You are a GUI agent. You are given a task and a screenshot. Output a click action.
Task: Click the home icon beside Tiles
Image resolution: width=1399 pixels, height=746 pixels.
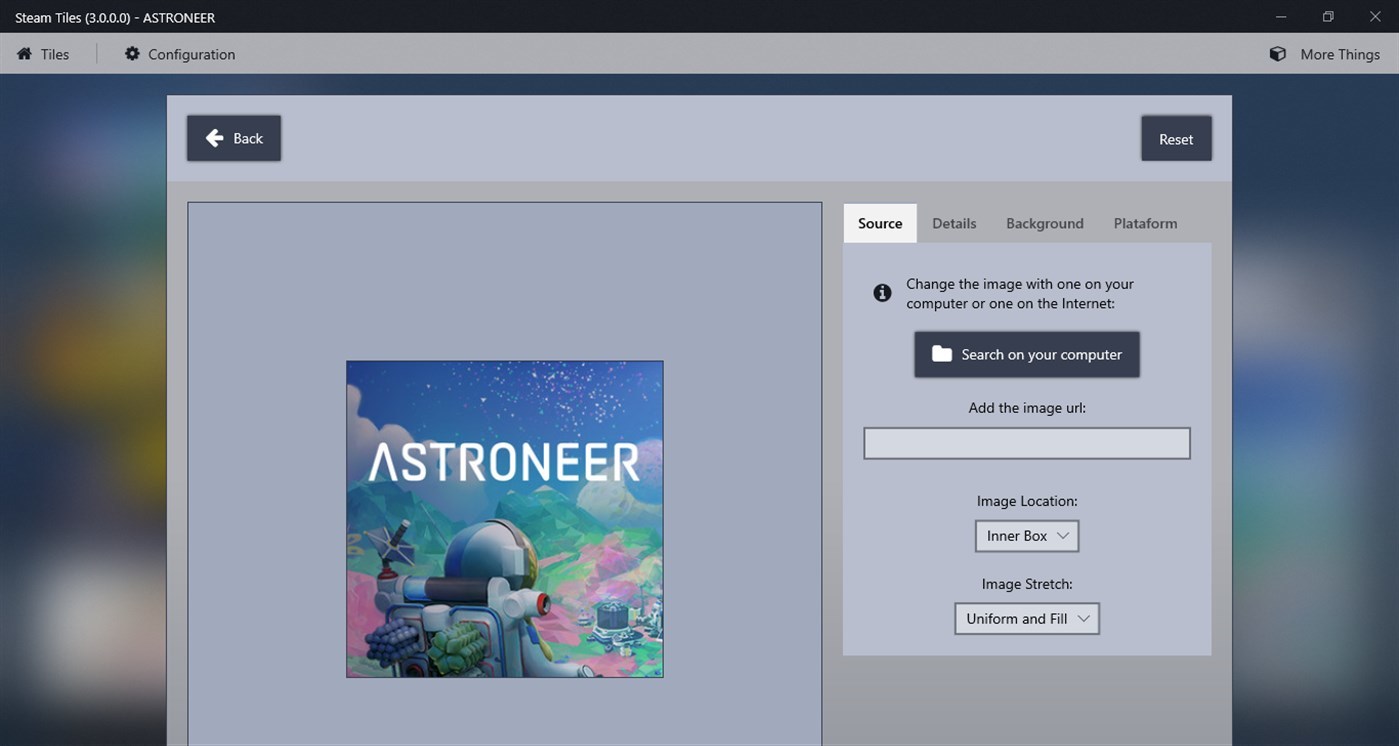point(25,54)
